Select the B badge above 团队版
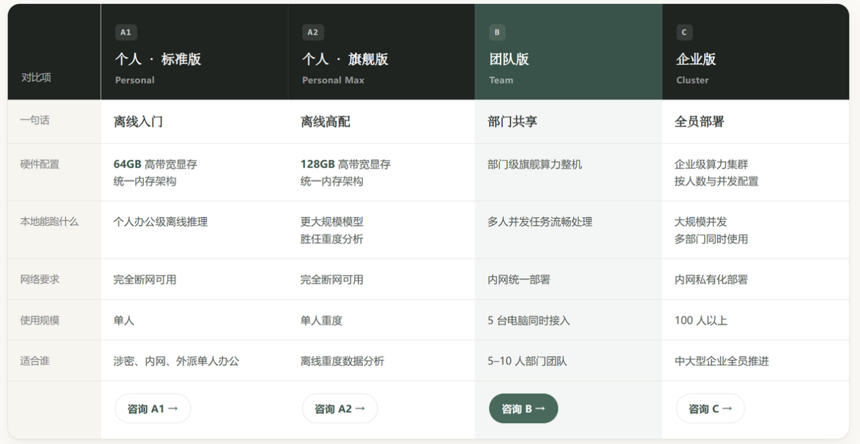The image size is (860, 444). [x=497, y=32]
